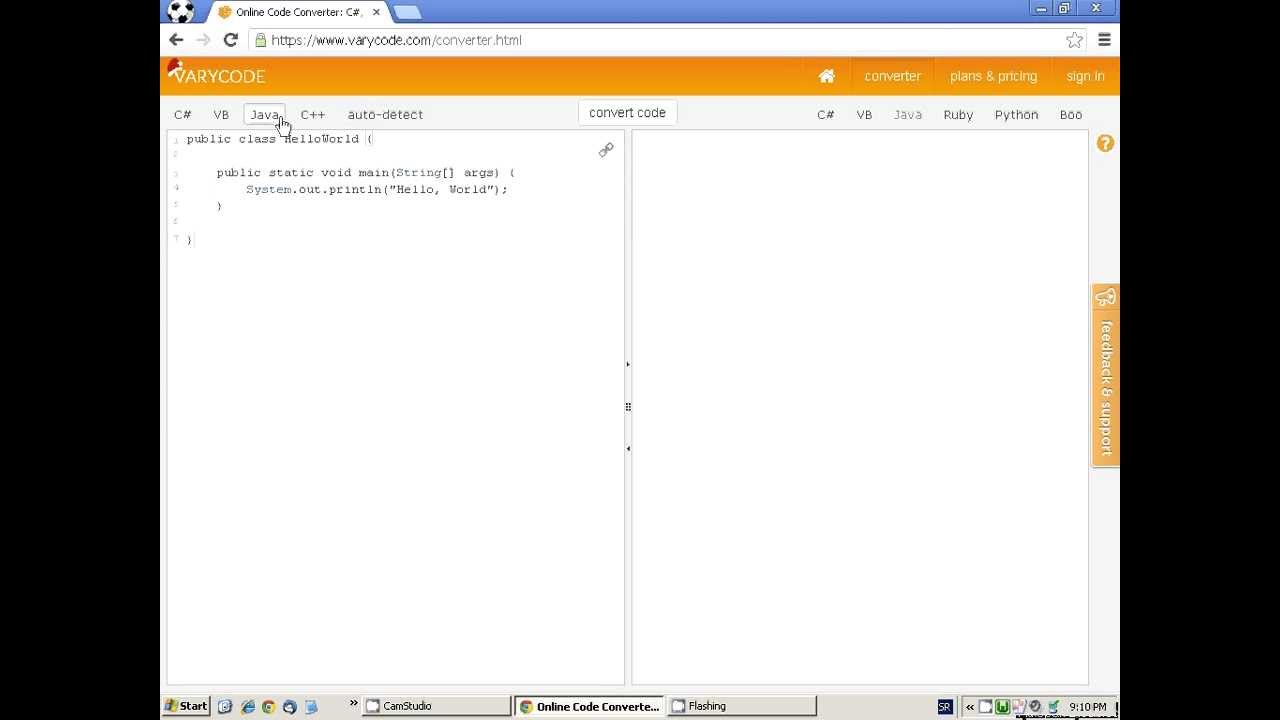Launch Internet Explorer from quick launch
Image resolution: width=1280 pixels, height=720 pixels.
point(247,706)
